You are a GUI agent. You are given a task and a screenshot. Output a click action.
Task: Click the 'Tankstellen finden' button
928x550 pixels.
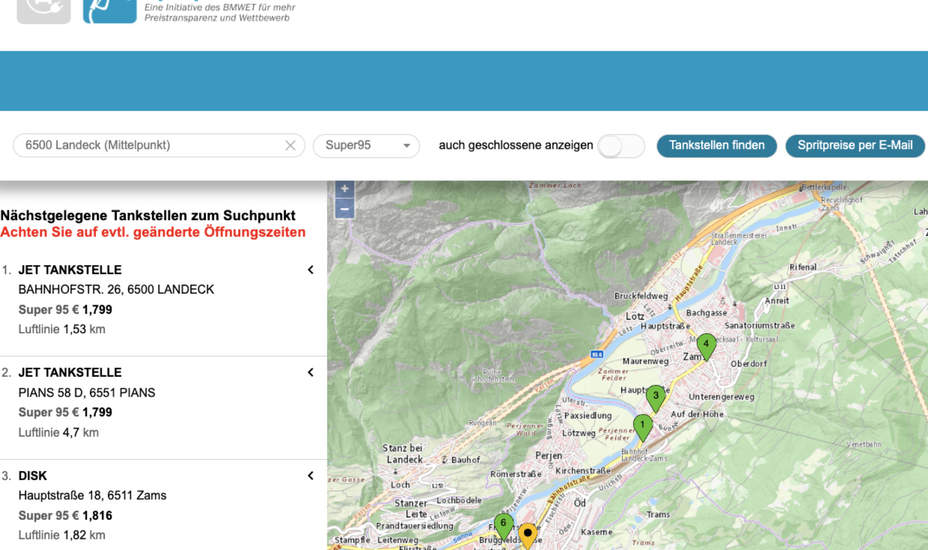717,146
